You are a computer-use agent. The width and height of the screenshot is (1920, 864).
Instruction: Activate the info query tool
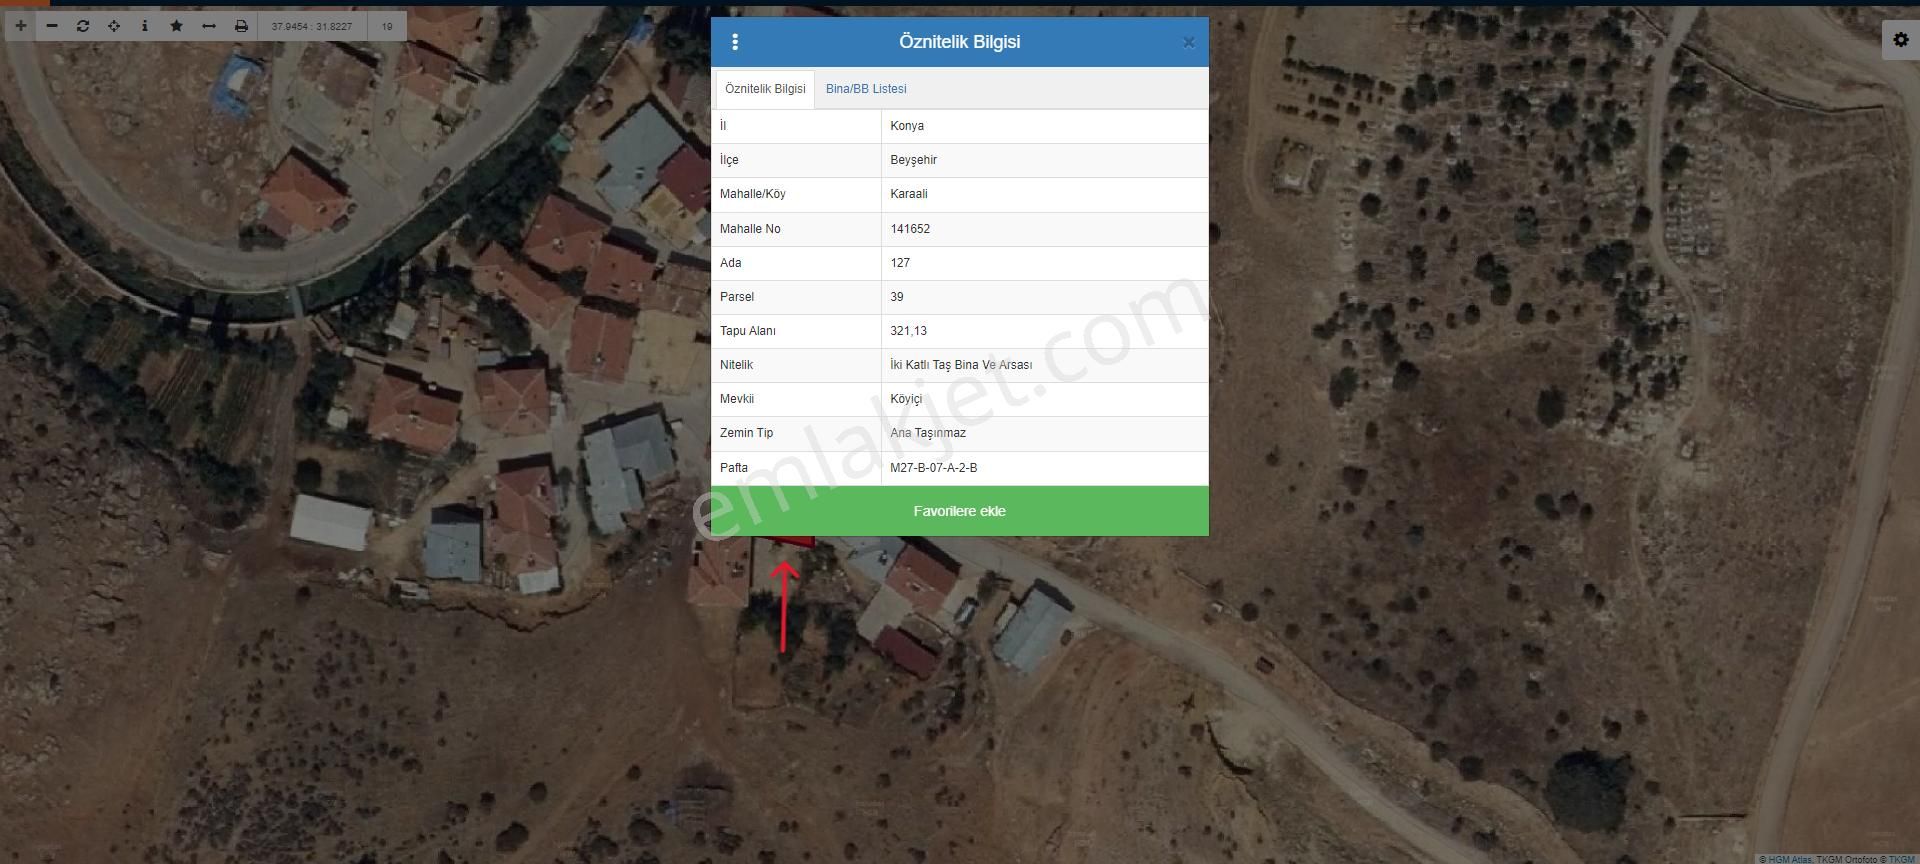click(145, 26)
